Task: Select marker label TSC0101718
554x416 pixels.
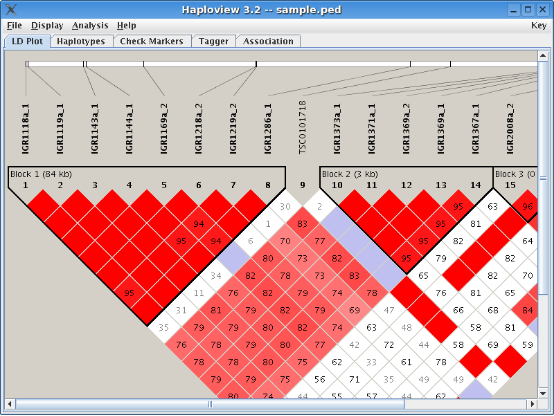Action: 302,127
